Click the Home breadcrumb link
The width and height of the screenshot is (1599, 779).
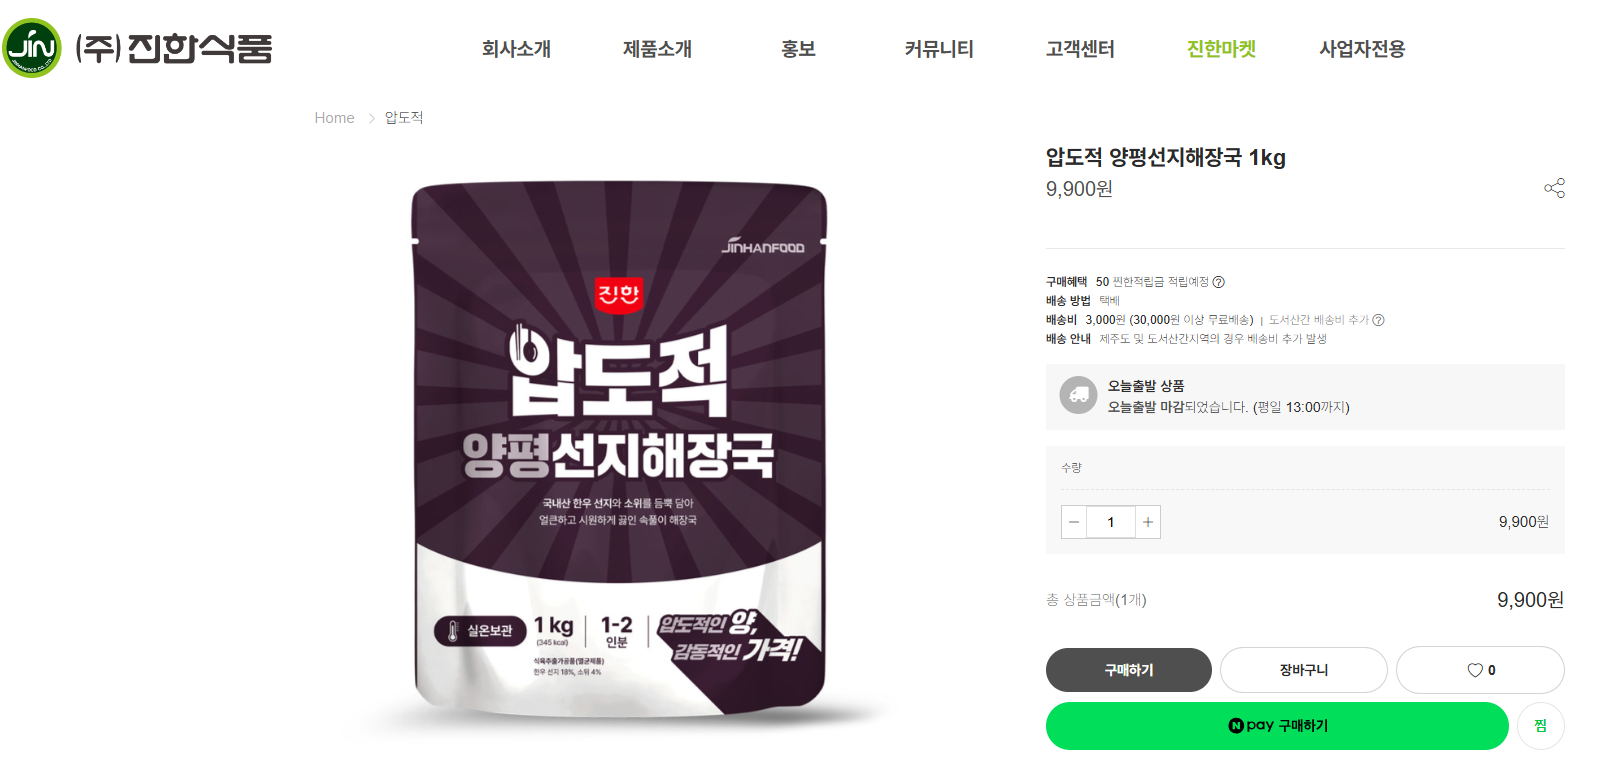[334, 118]
